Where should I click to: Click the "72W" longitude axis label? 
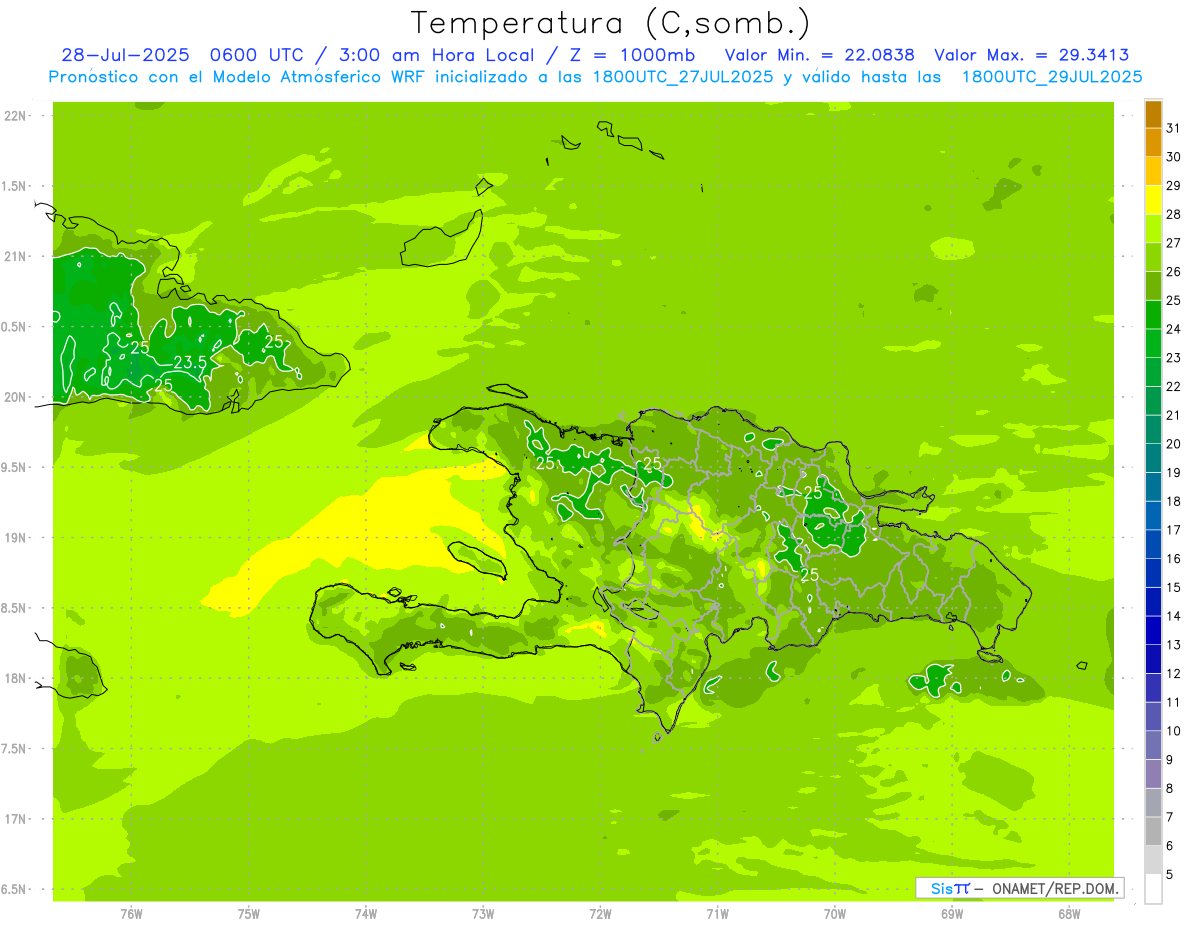click(600, 914)
